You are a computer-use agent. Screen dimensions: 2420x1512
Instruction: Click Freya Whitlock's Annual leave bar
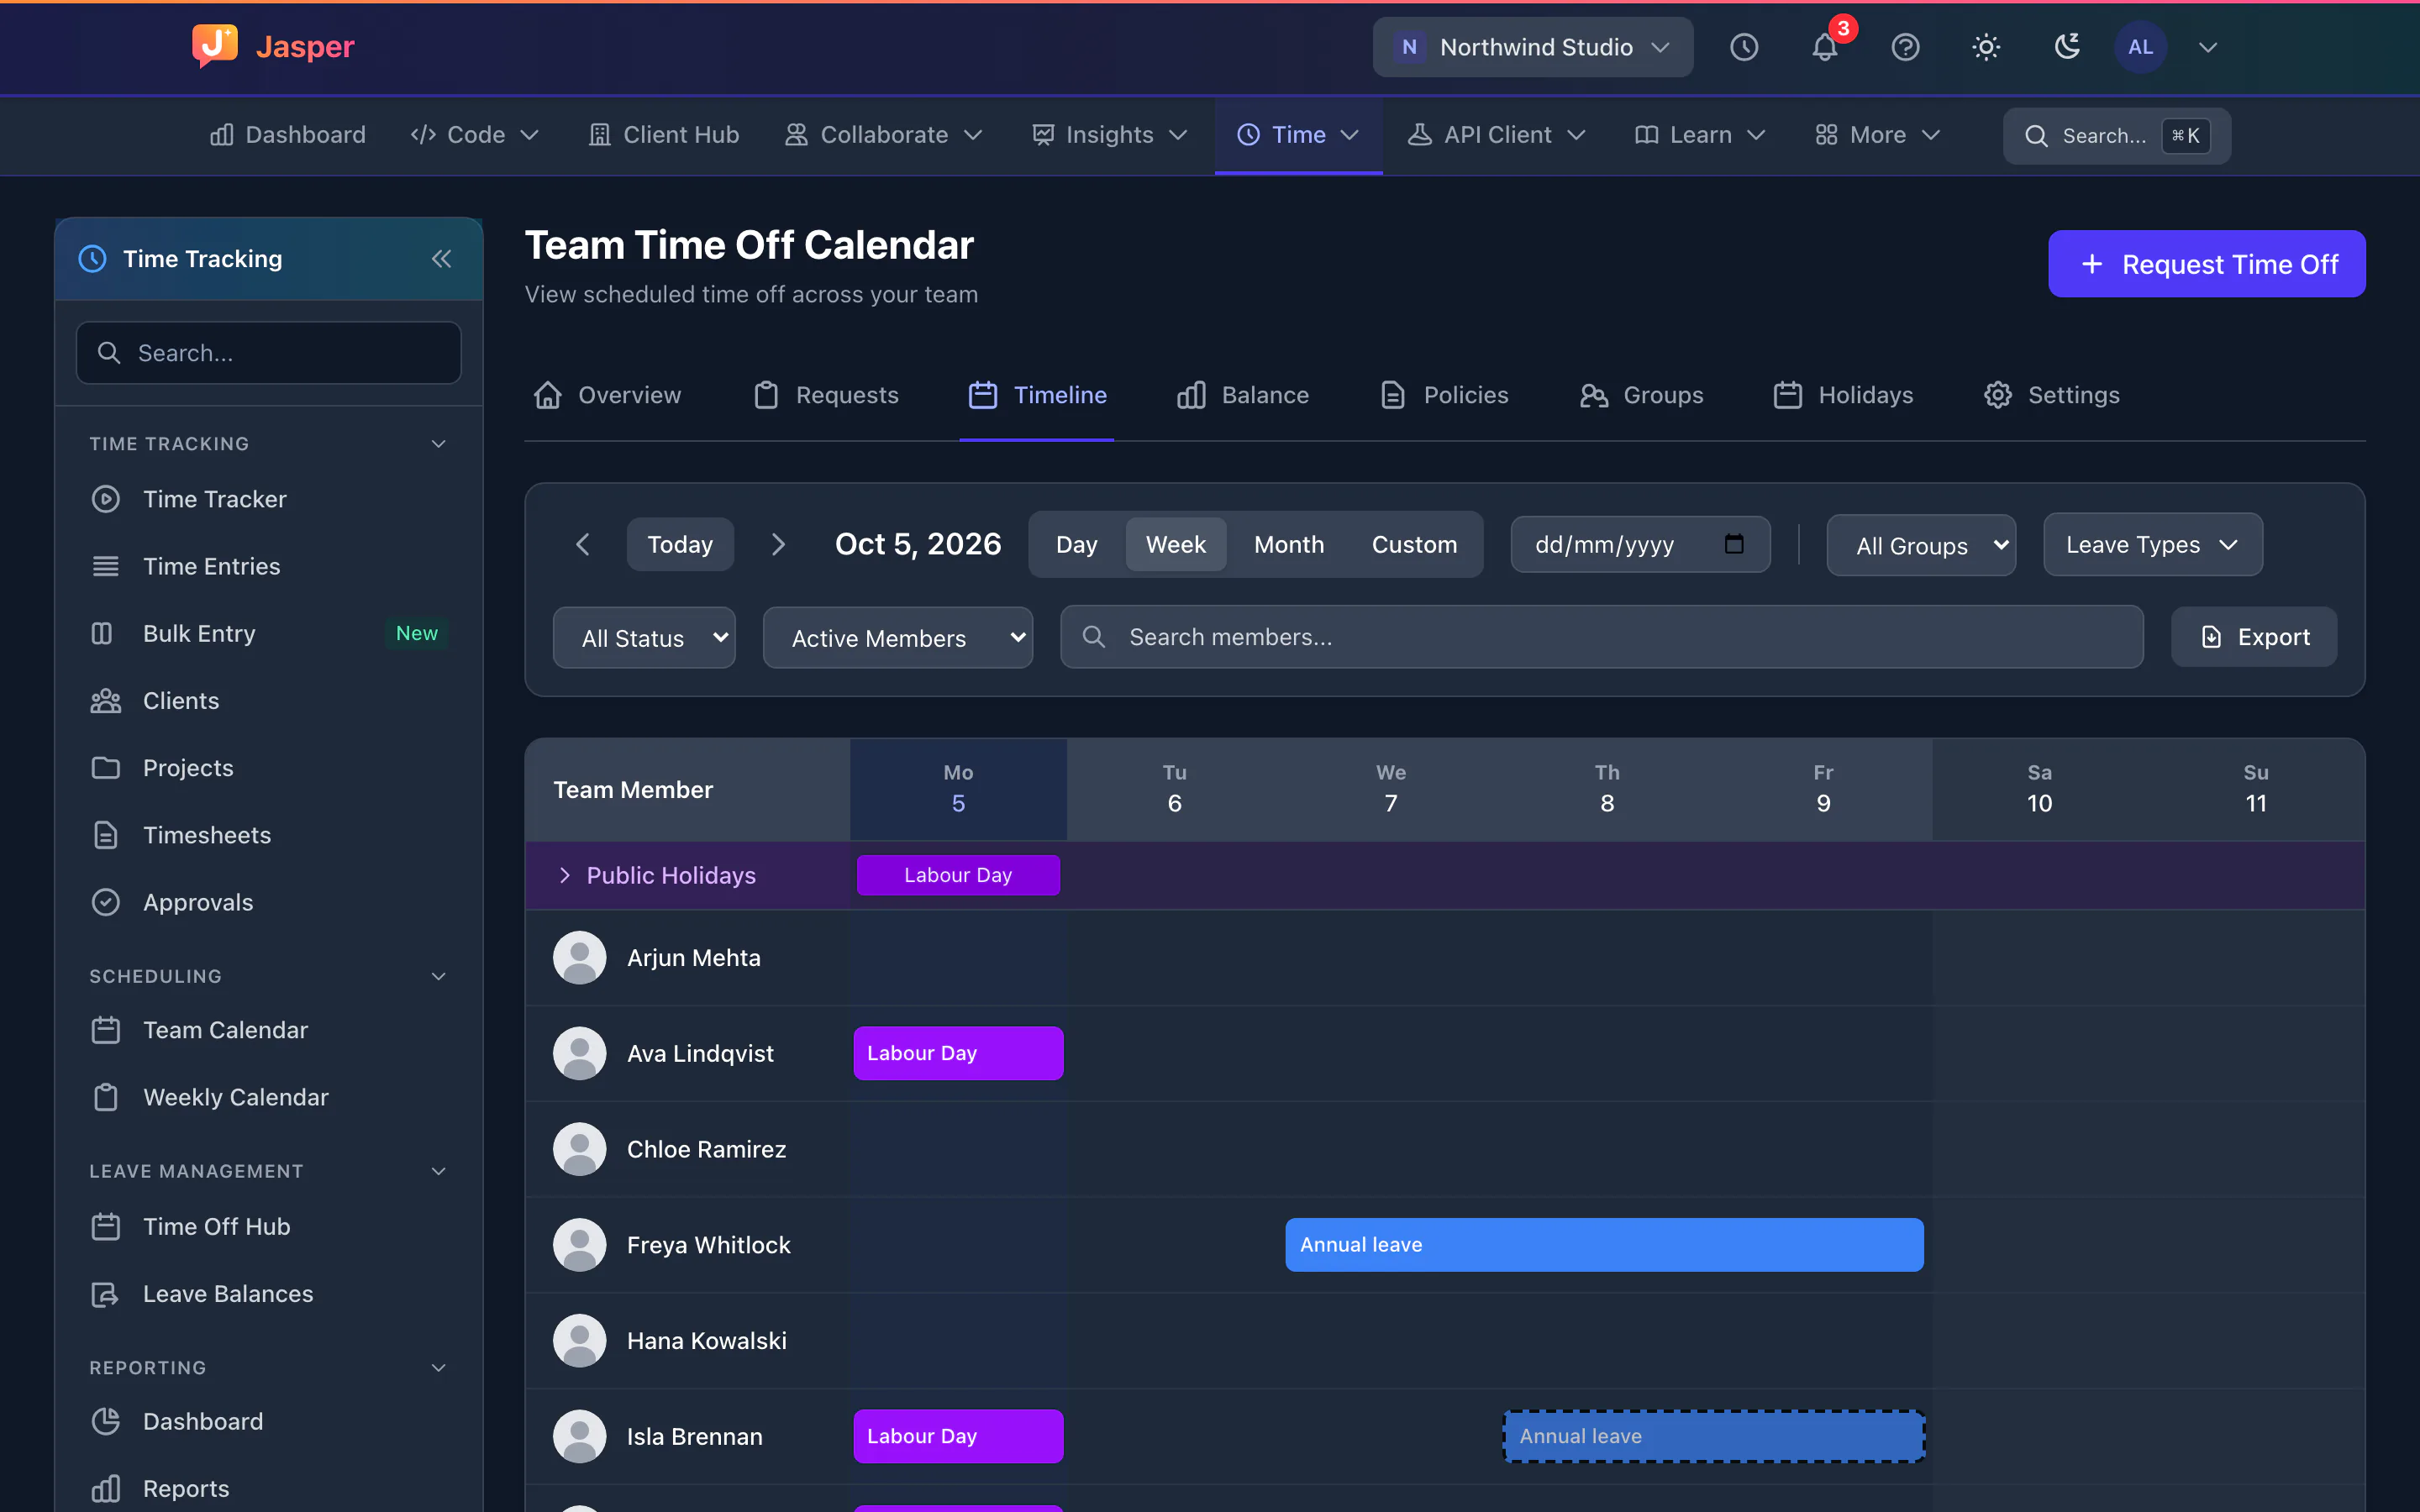1604,1244
